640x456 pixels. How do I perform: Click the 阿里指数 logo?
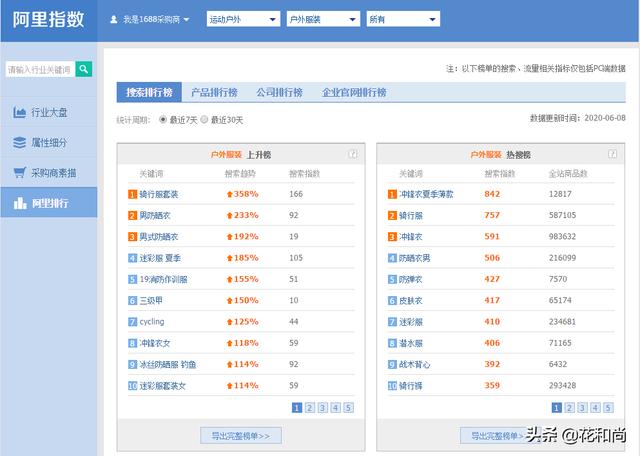pyautogui.click(x=48, y=20)
